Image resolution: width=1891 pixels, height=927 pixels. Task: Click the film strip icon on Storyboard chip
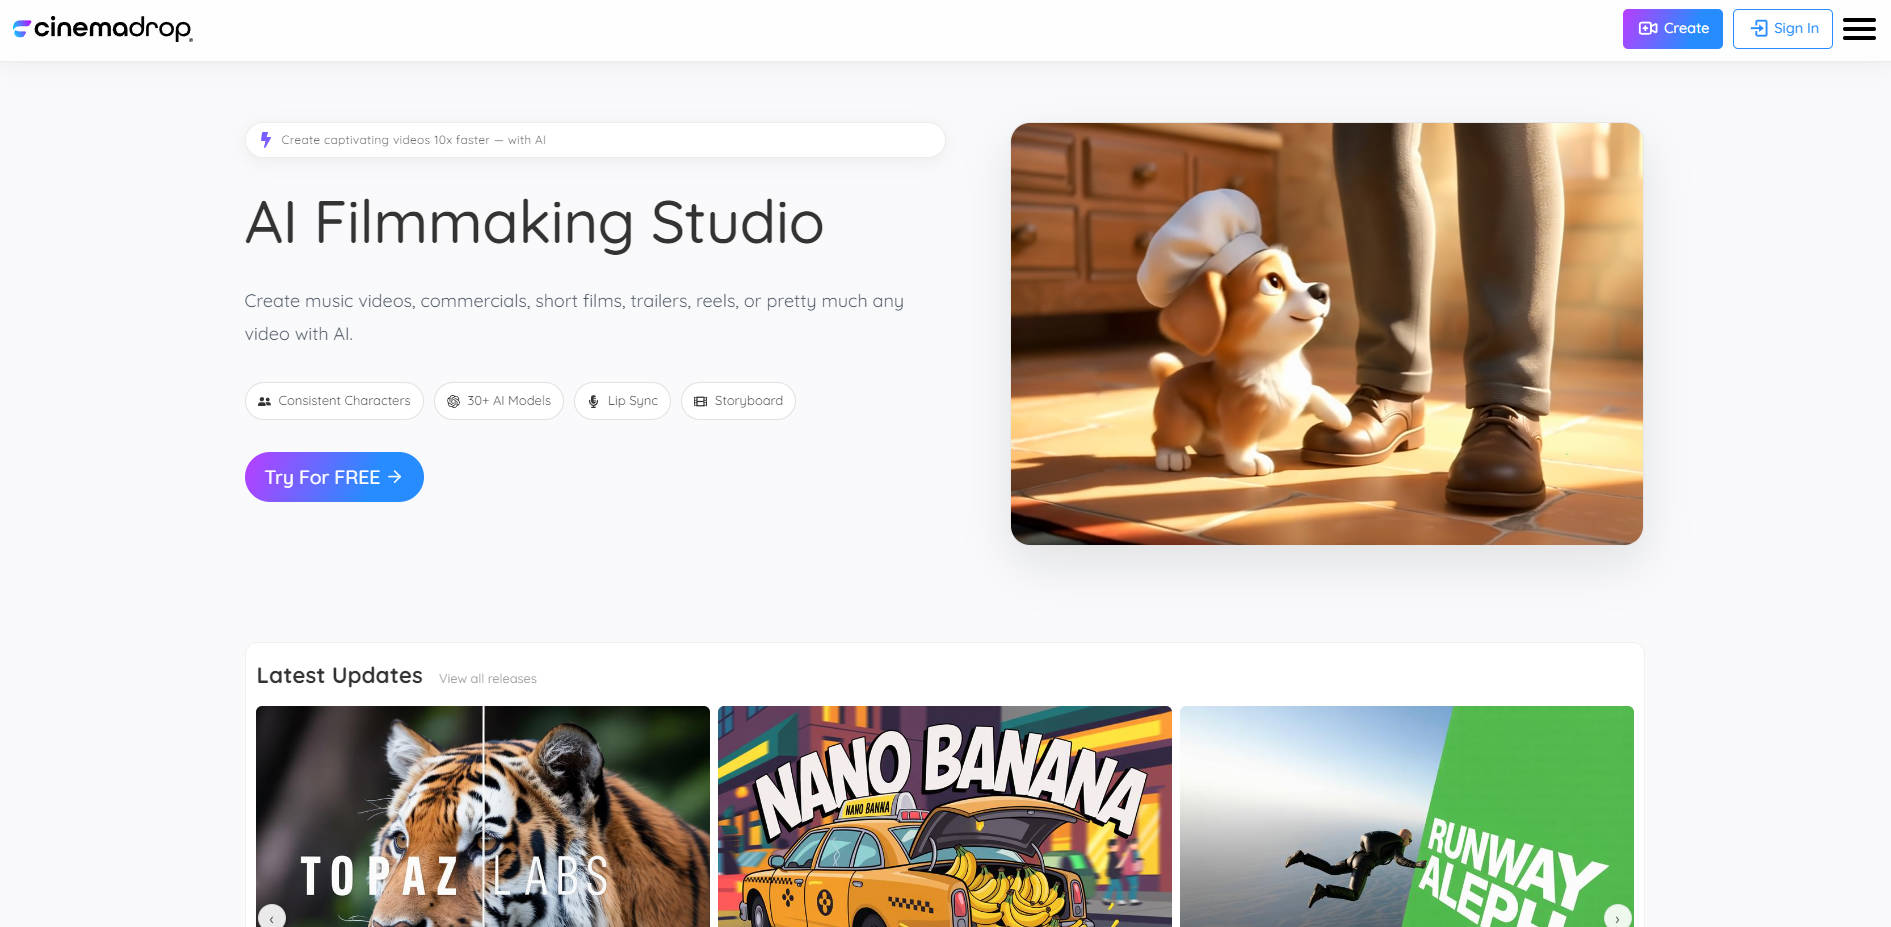[703, 400]
